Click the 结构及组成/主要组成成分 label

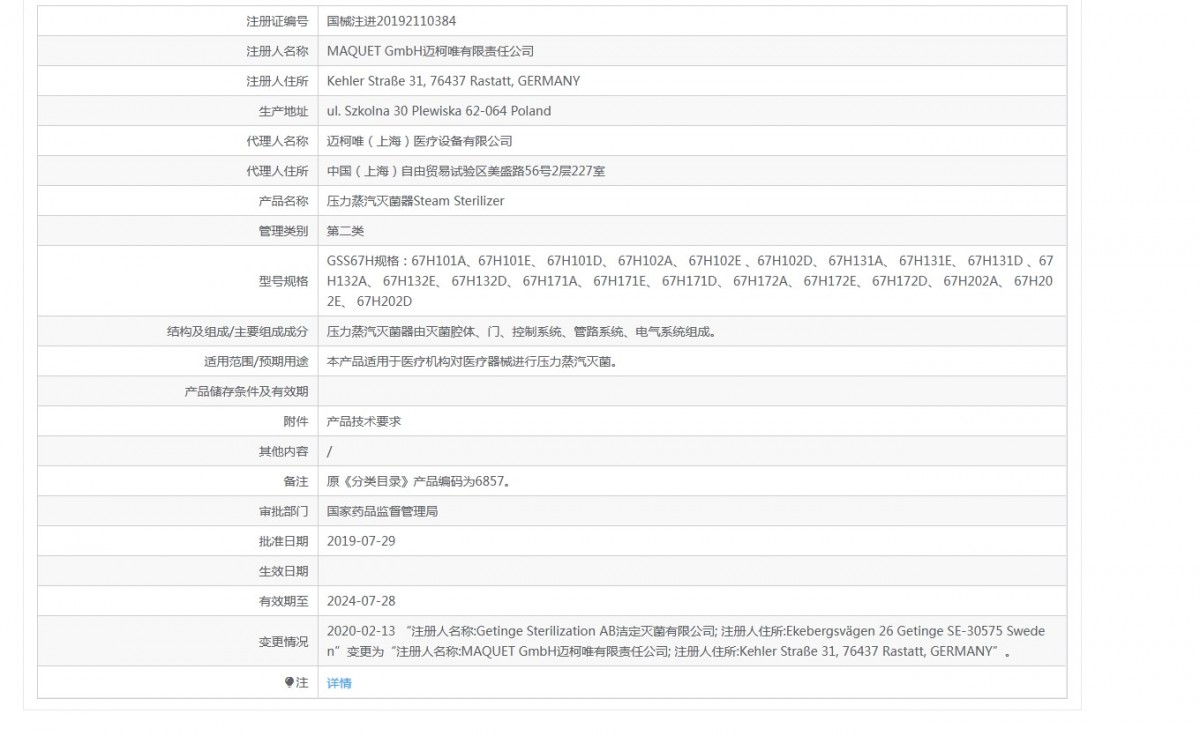pos(237,331)
